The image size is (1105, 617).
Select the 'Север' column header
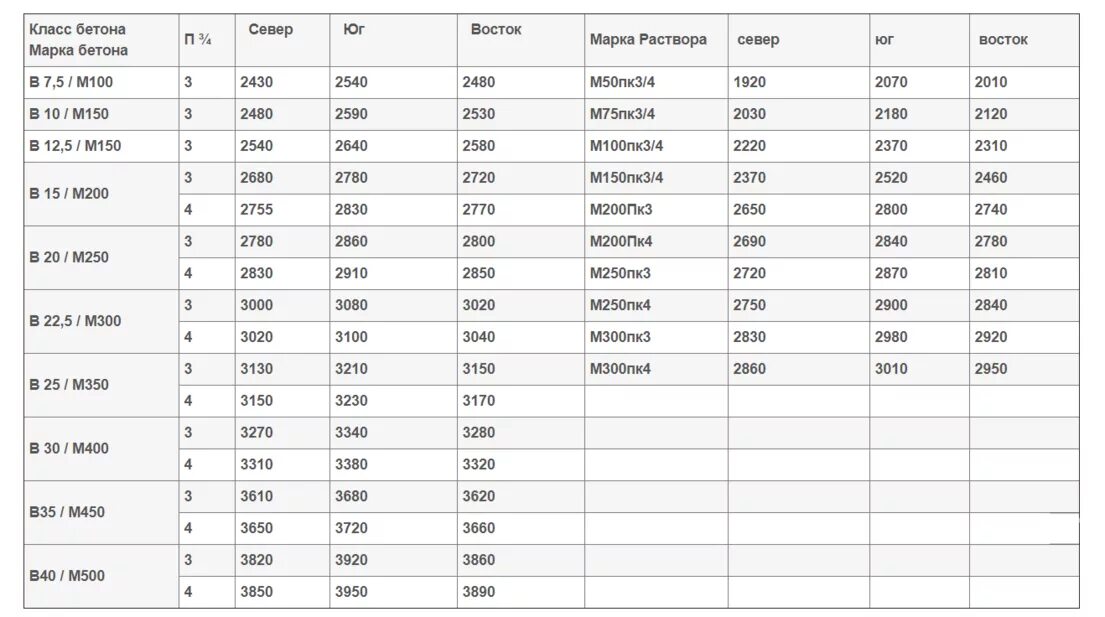tap(283, 40)
